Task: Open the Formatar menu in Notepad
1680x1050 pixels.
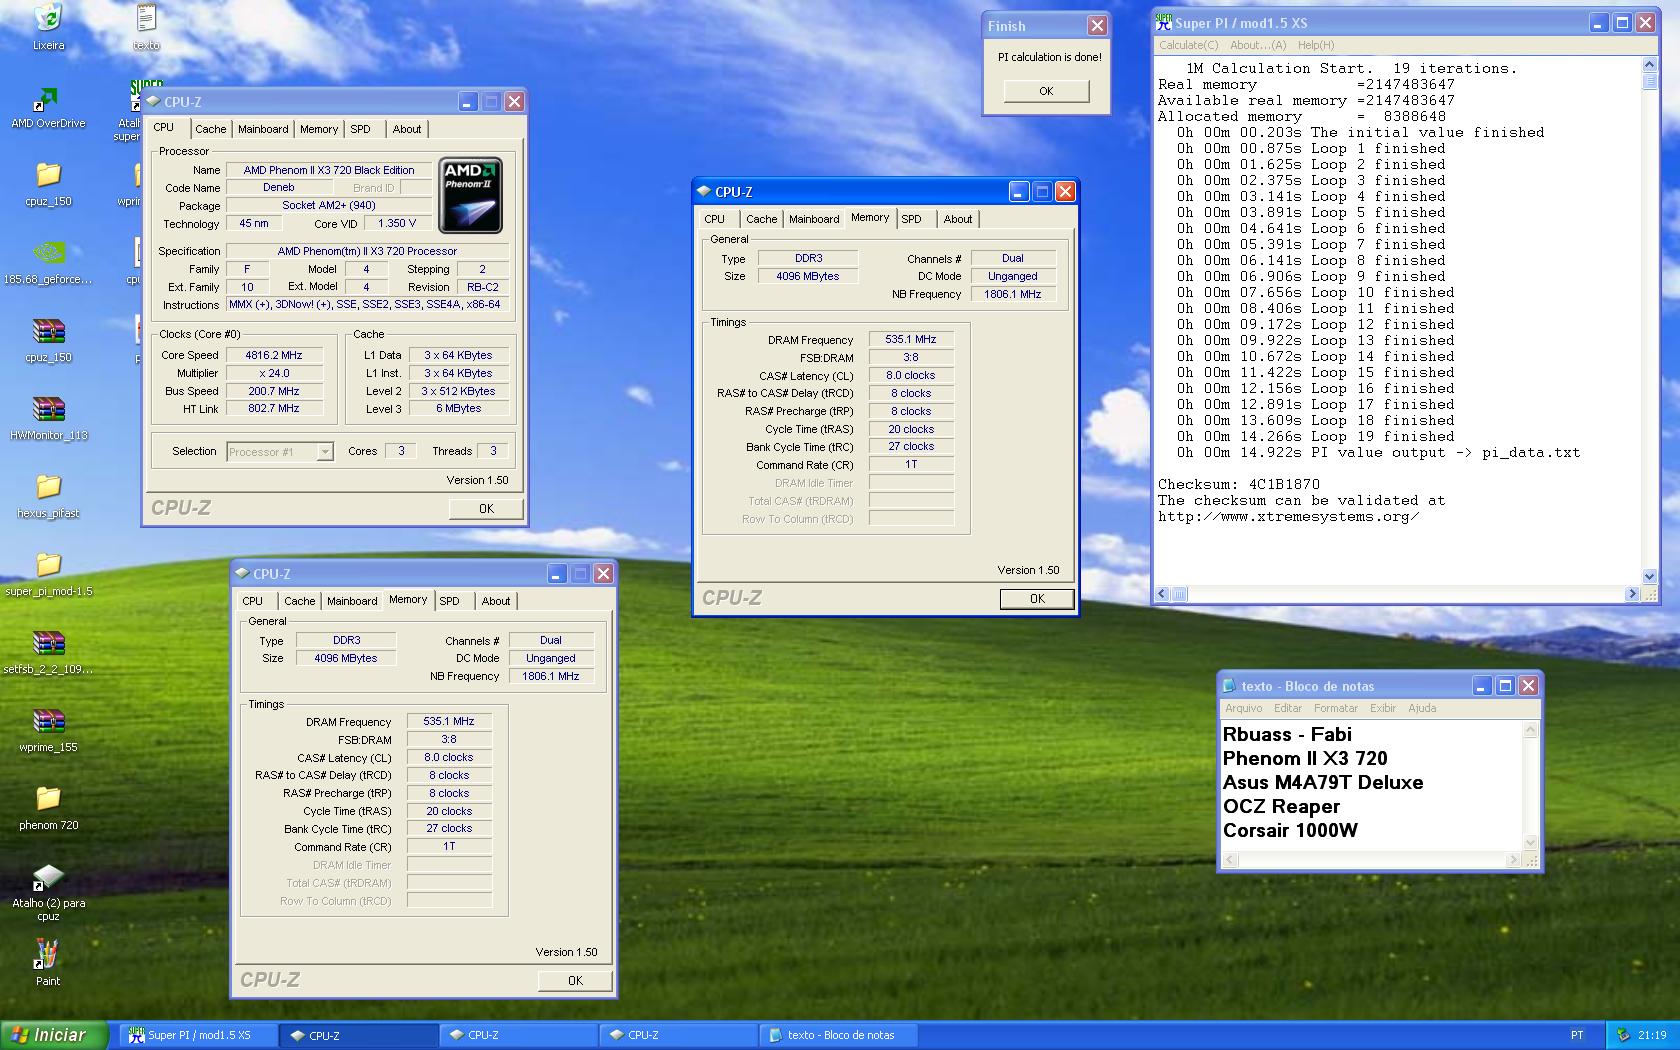Action: [x=1336, y=708]
